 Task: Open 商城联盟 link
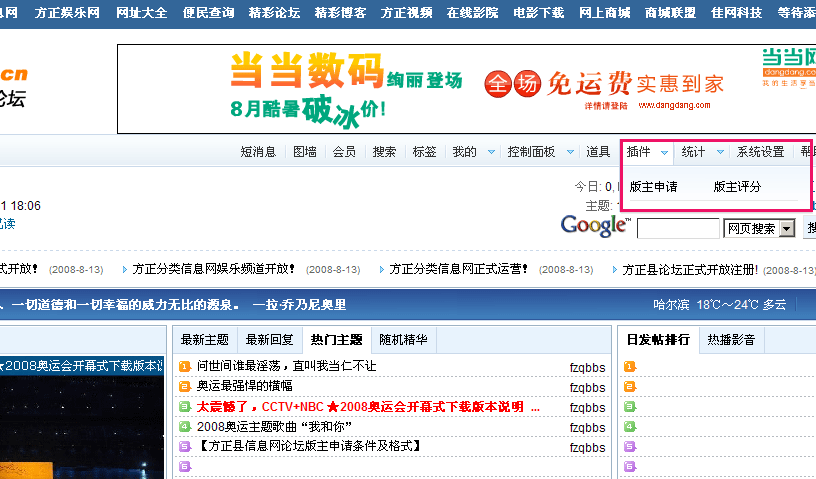point(670,12)
